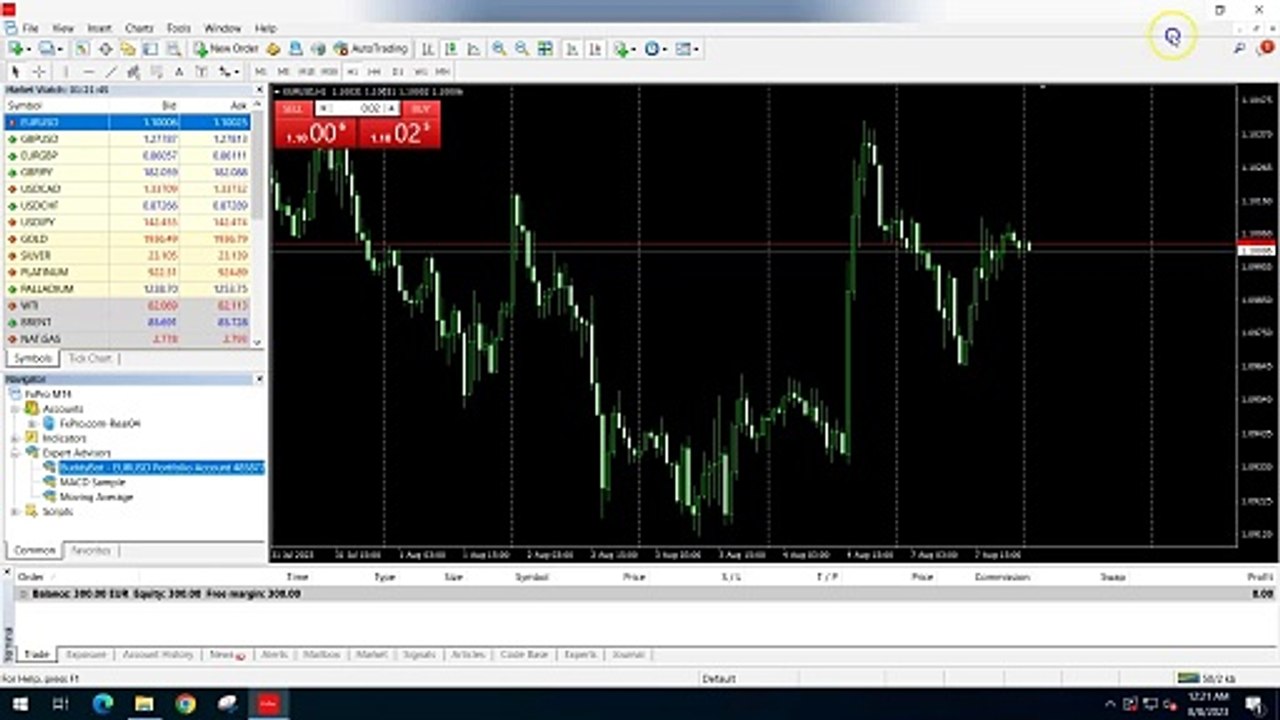This screenshot has height=720, width=1280.
Task: Select the D1 timeframe button
Action: tap(398, 72)
